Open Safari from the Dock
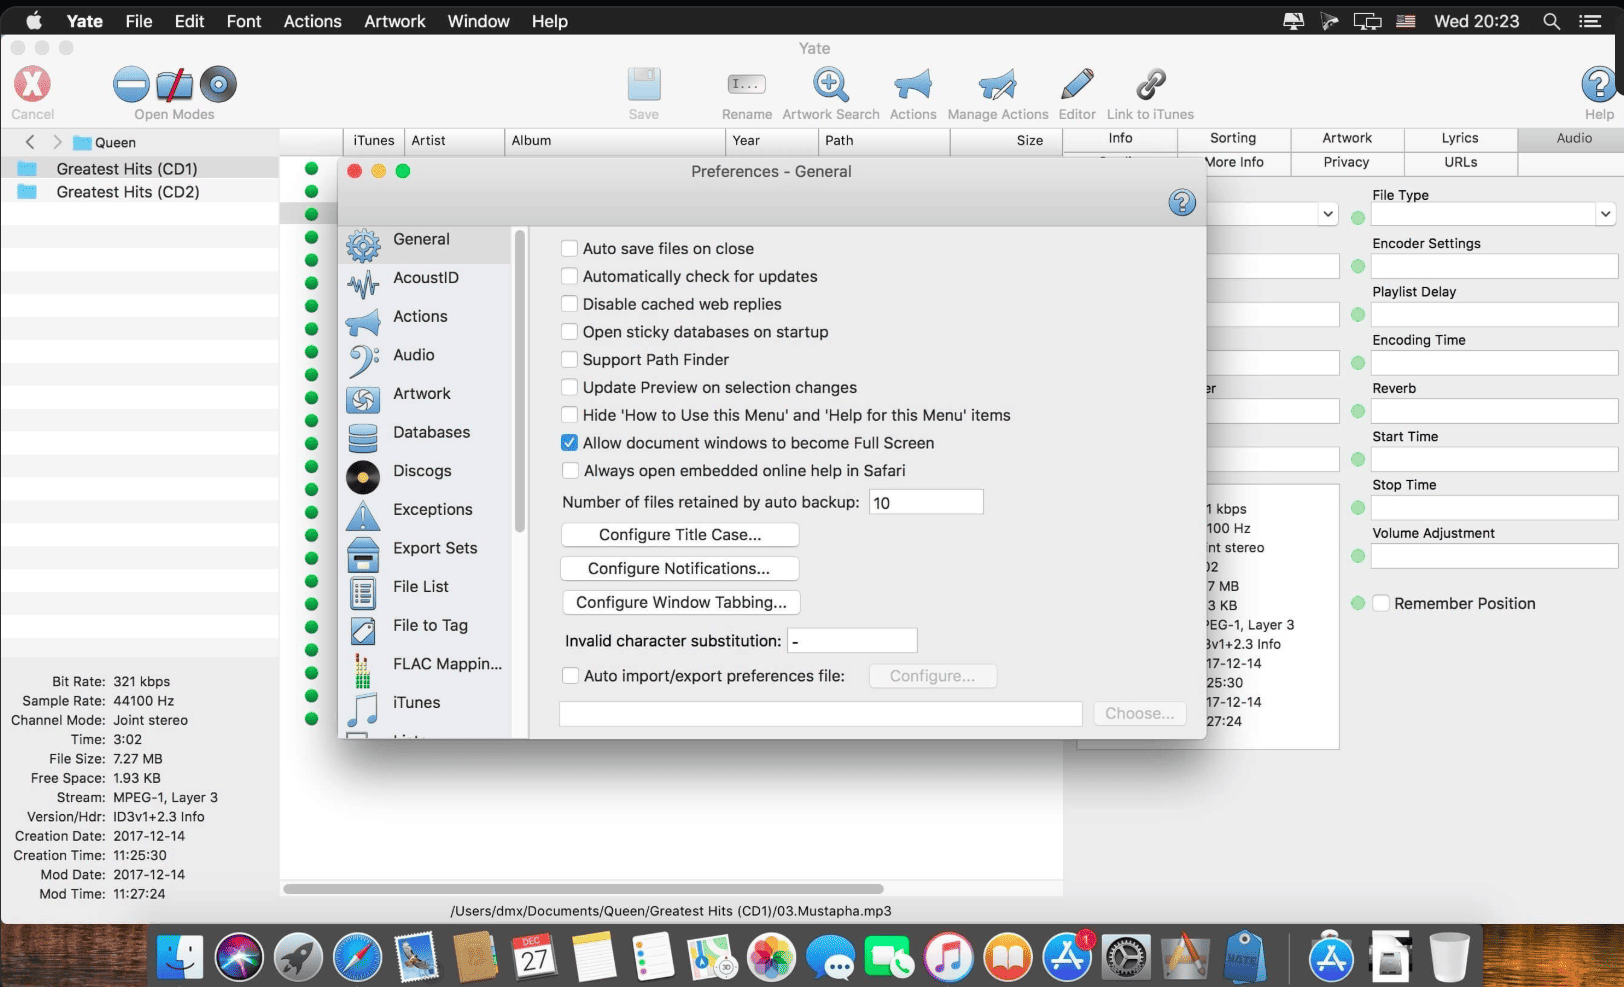This screenshot has width=1624, height=987. (x=357, y=958)
